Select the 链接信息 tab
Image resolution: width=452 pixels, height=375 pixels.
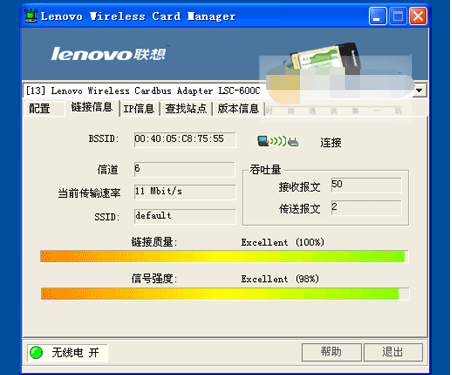click(x=92, y=107)
